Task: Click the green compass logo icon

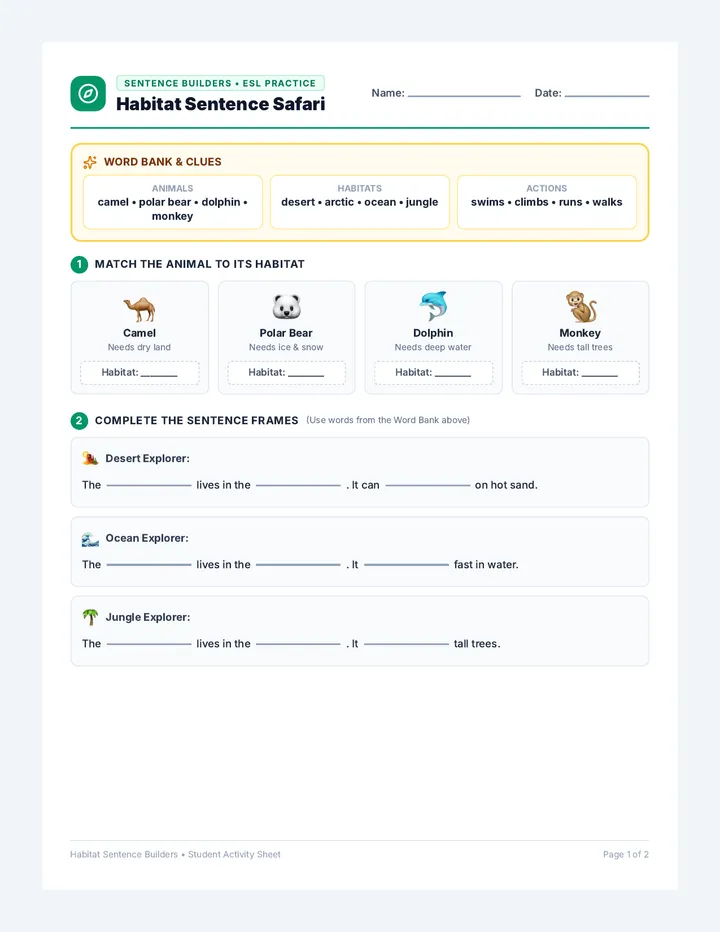Action: (x=88, y=93)
